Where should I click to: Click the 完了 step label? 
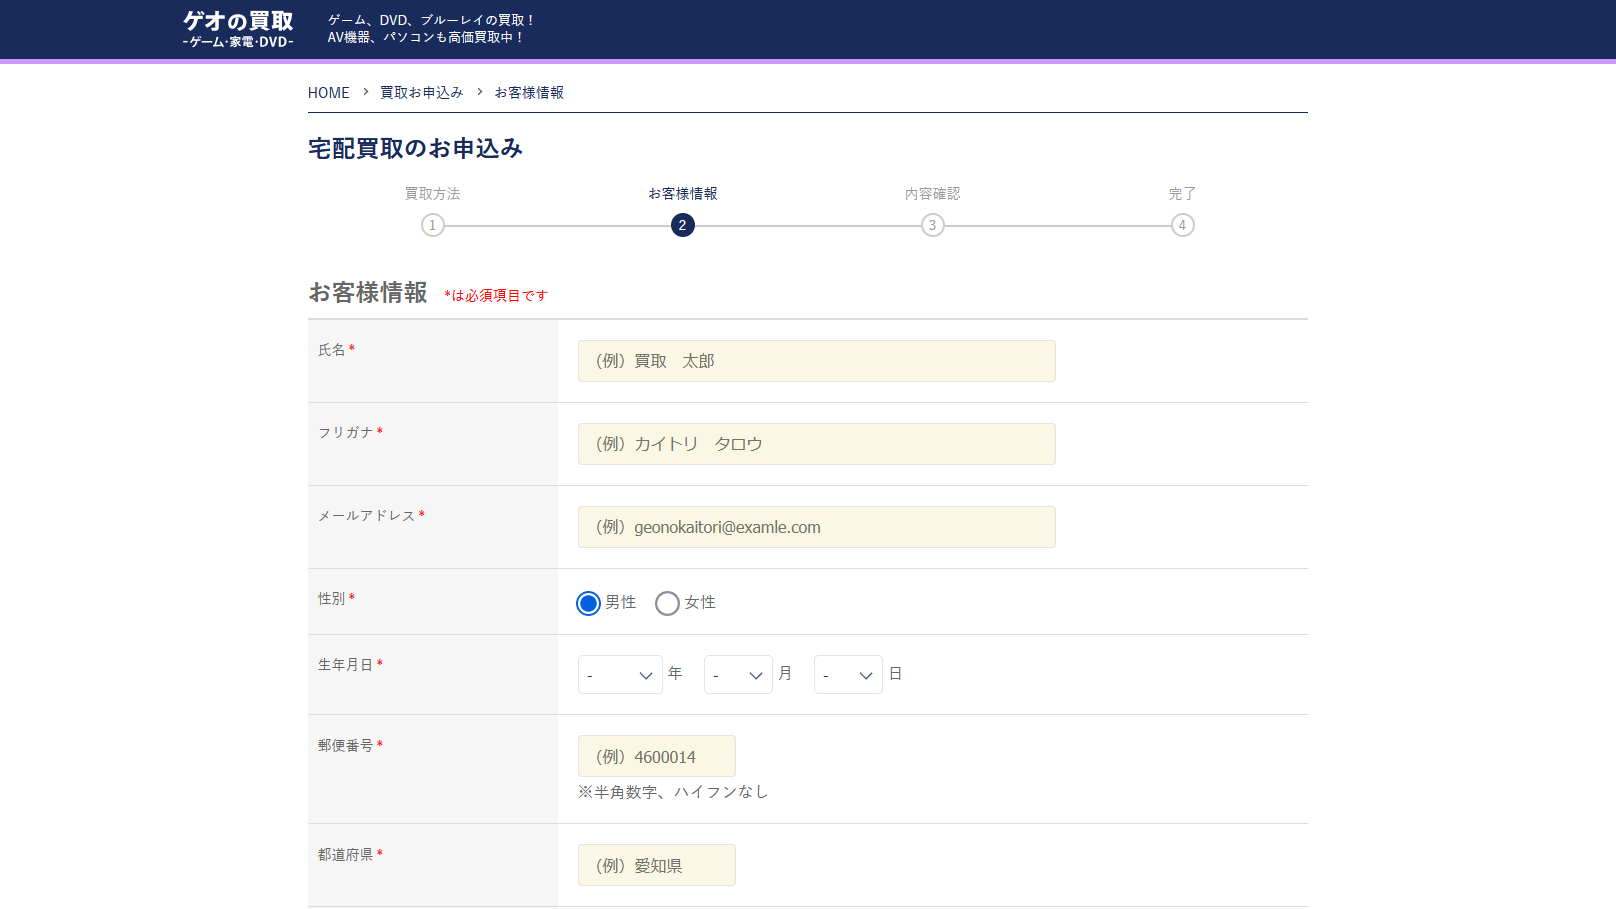[1183, 194]
